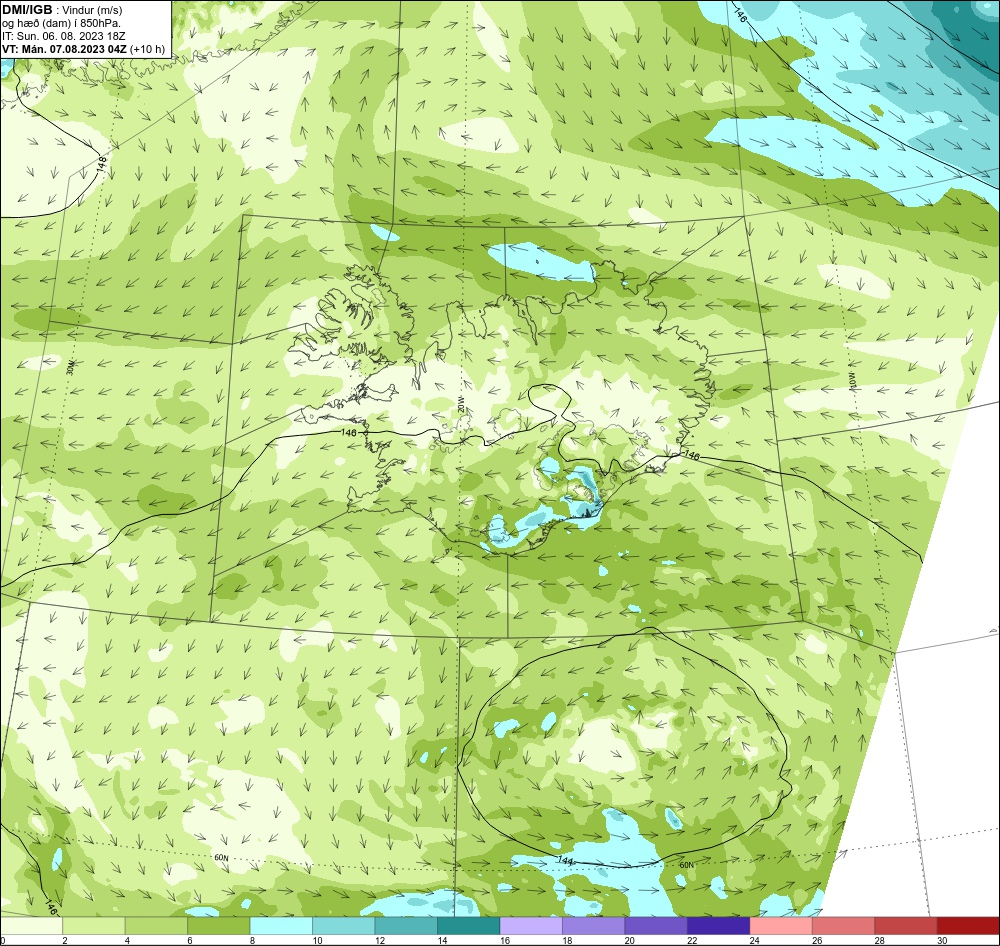Click the legend tick value "2"

coord(64,940)
